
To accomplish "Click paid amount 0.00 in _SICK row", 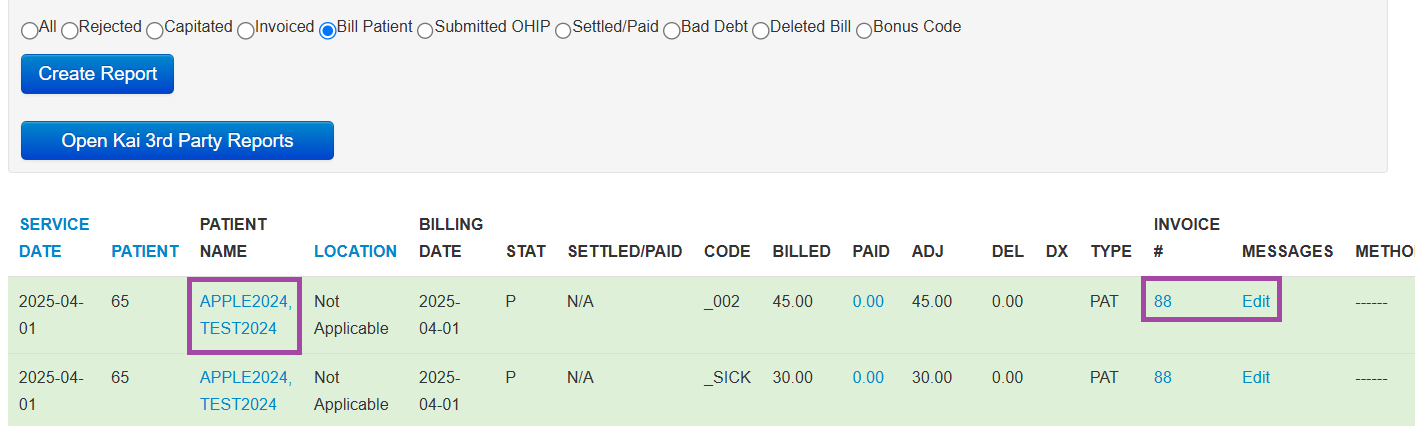I will (x=868, y=377).
